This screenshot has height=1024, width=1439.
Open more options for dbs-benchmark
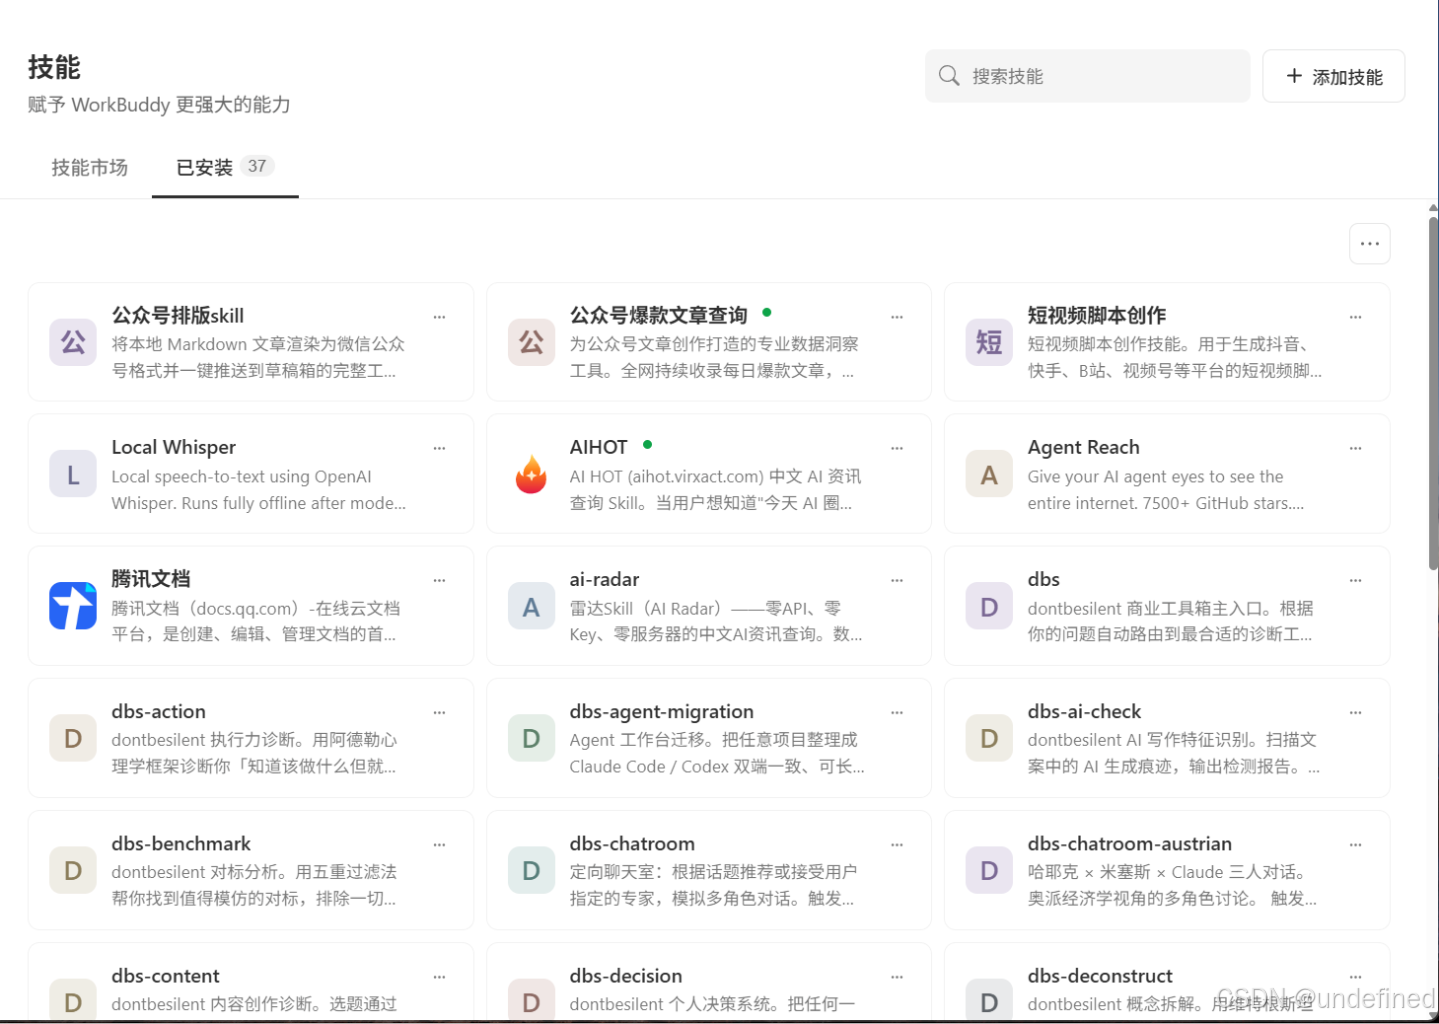439,845
